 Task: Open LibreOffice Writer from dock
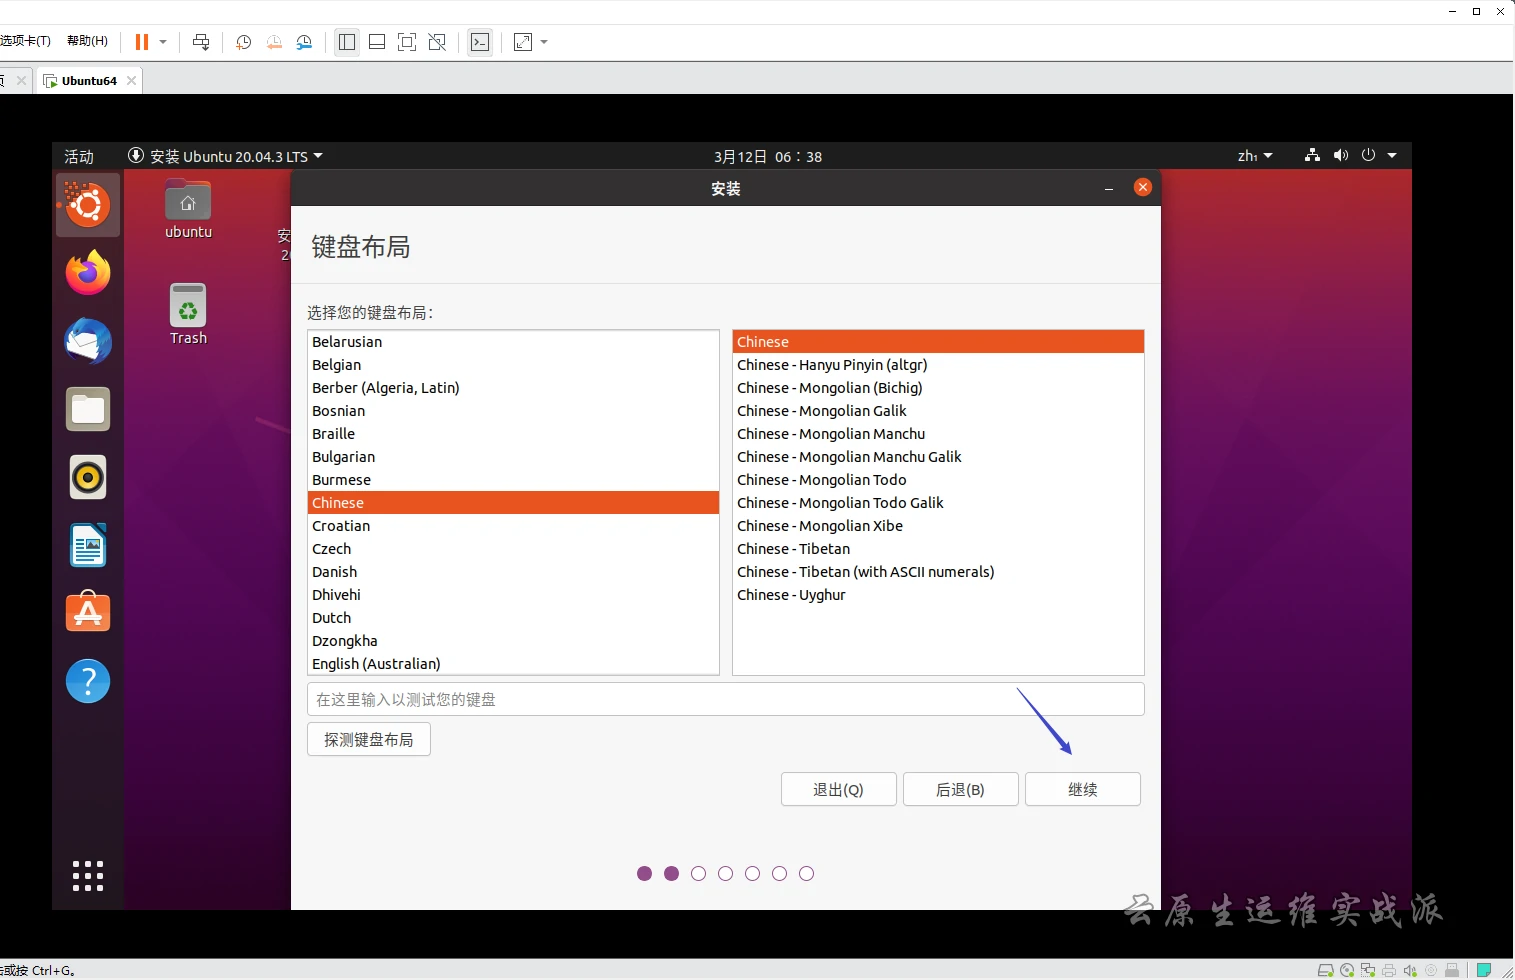[88, 545]
